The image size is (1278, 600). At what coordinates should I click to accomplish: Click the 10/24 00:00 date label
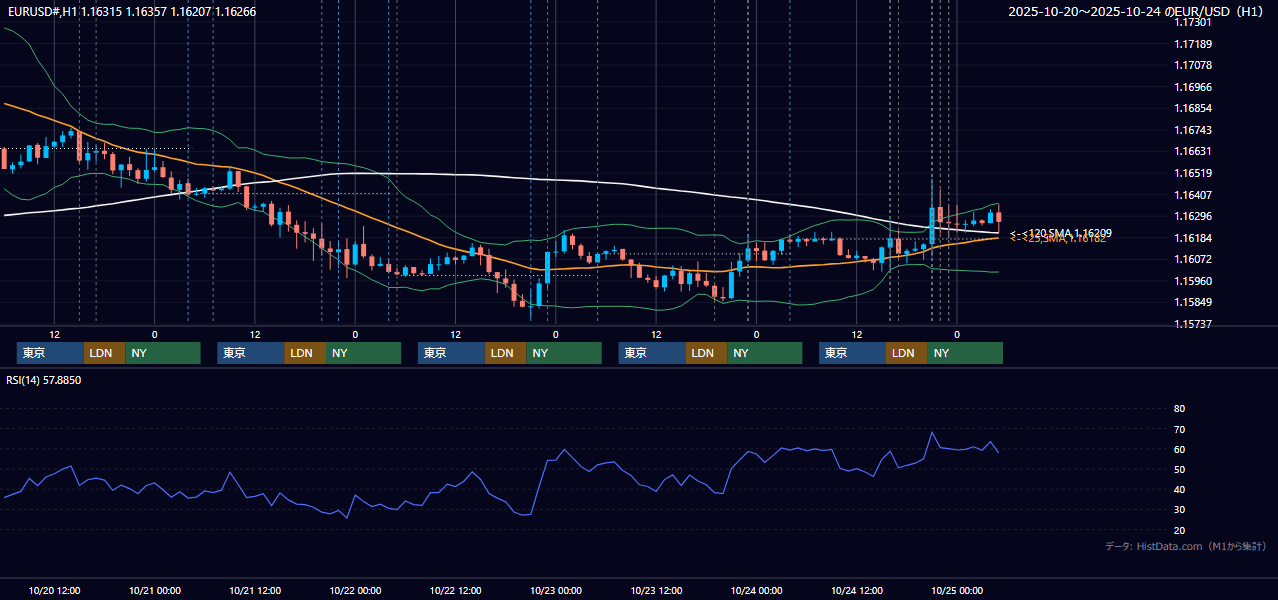756,590
